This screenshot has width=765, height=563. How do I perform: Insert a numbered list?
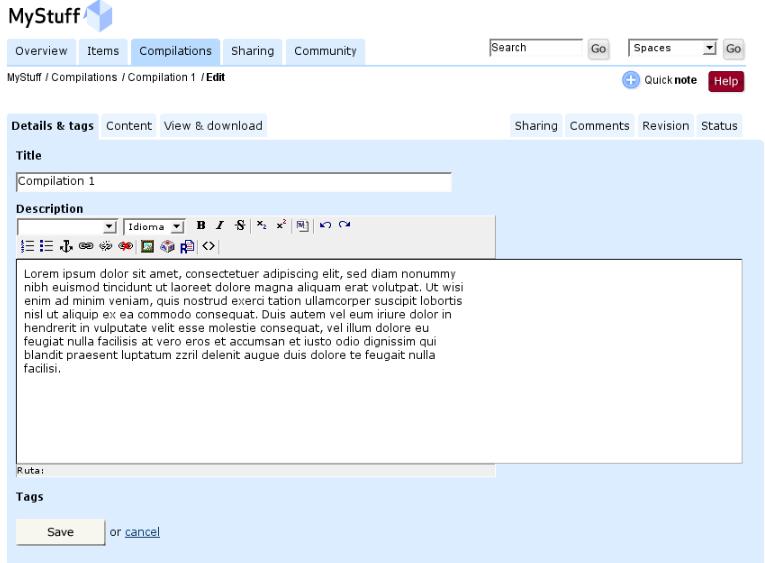coord(26,245)
